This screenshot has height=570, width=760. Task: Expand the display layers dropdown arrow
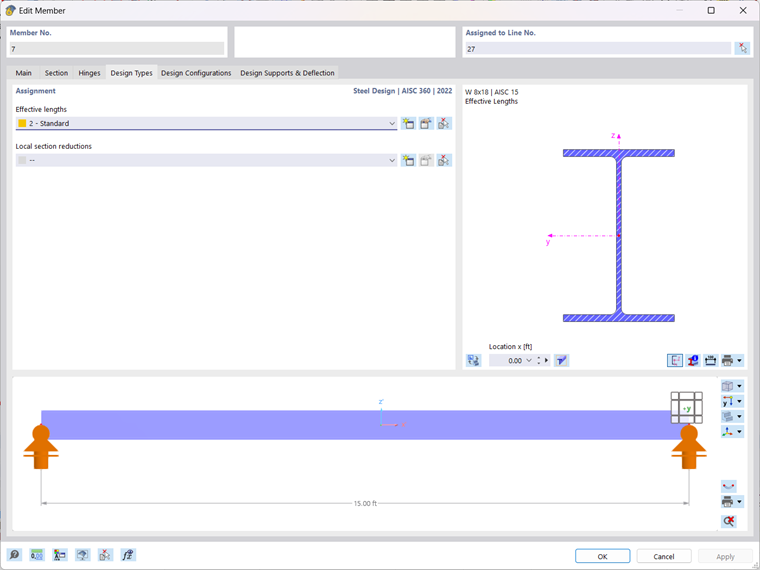click(739, 416)
